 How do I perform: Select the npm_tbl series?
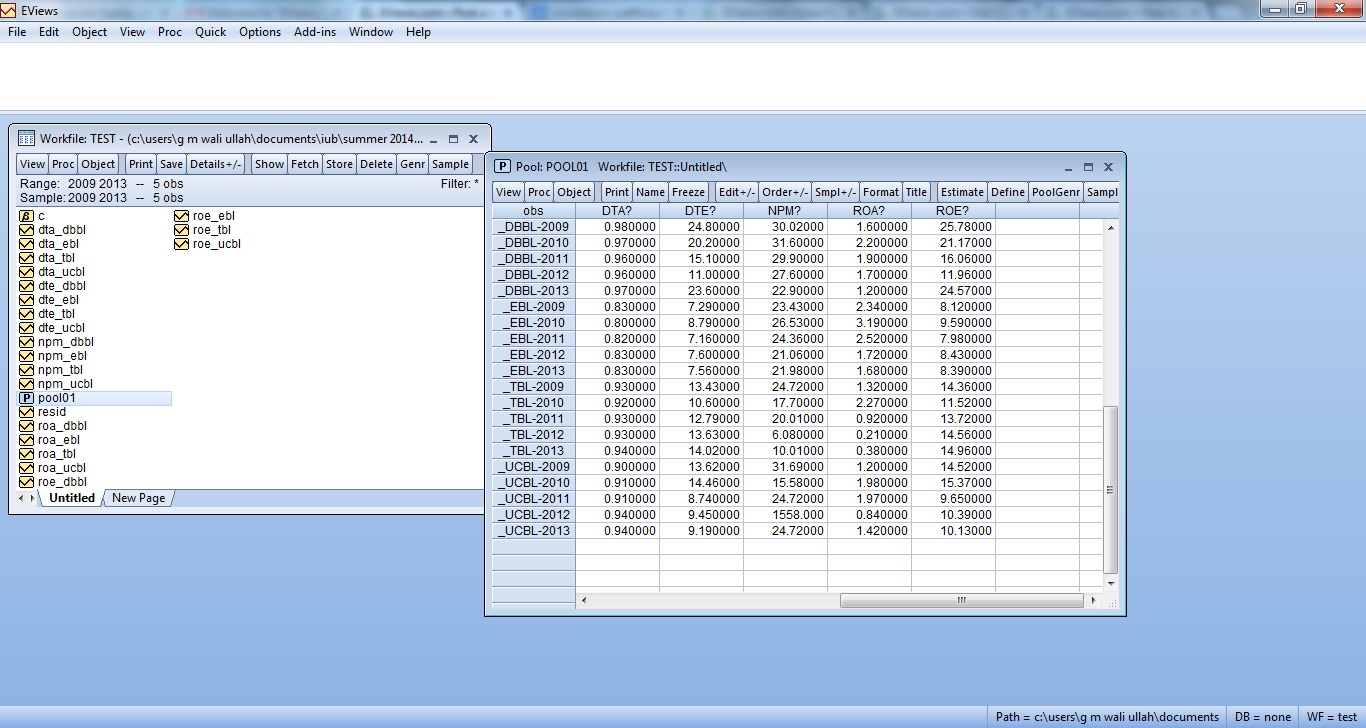click(x=60, y=370)
